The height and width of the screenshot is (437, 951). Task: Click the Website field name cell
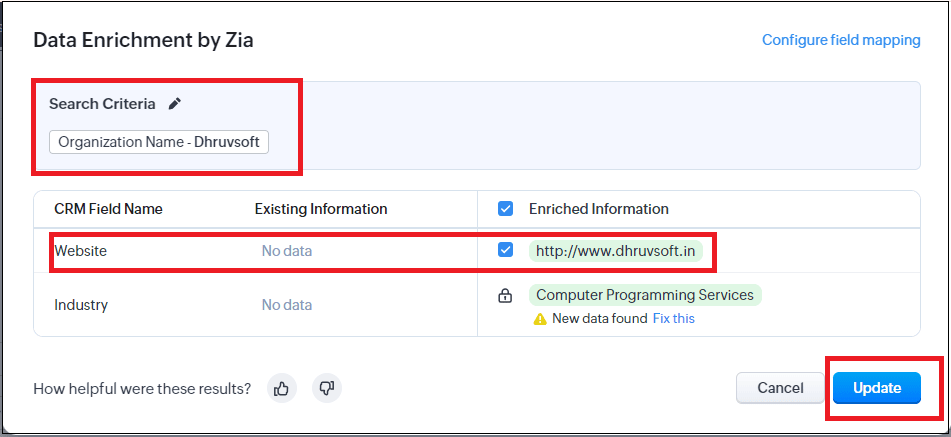81,250
